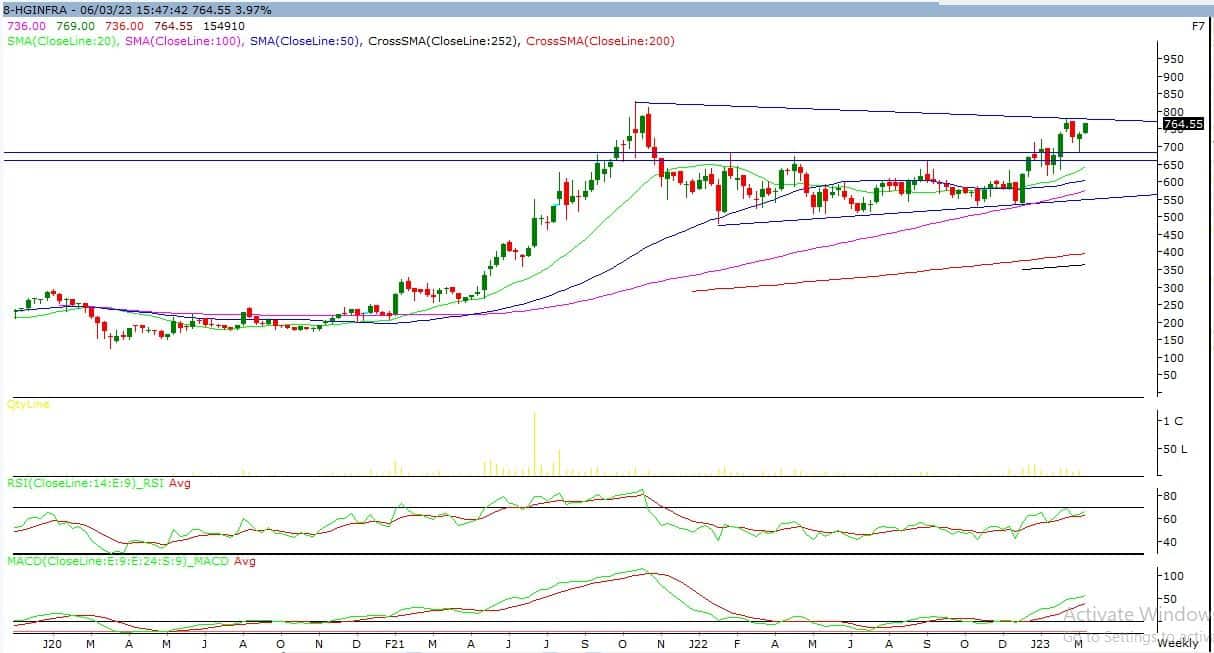Click the J23 time axis marker
The image size is (1214, 653).
click(1042, 644)
